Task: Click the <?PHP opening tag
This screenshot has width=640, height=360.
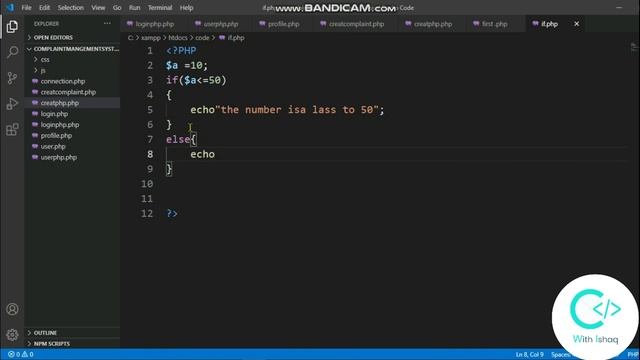Action: 181,51
